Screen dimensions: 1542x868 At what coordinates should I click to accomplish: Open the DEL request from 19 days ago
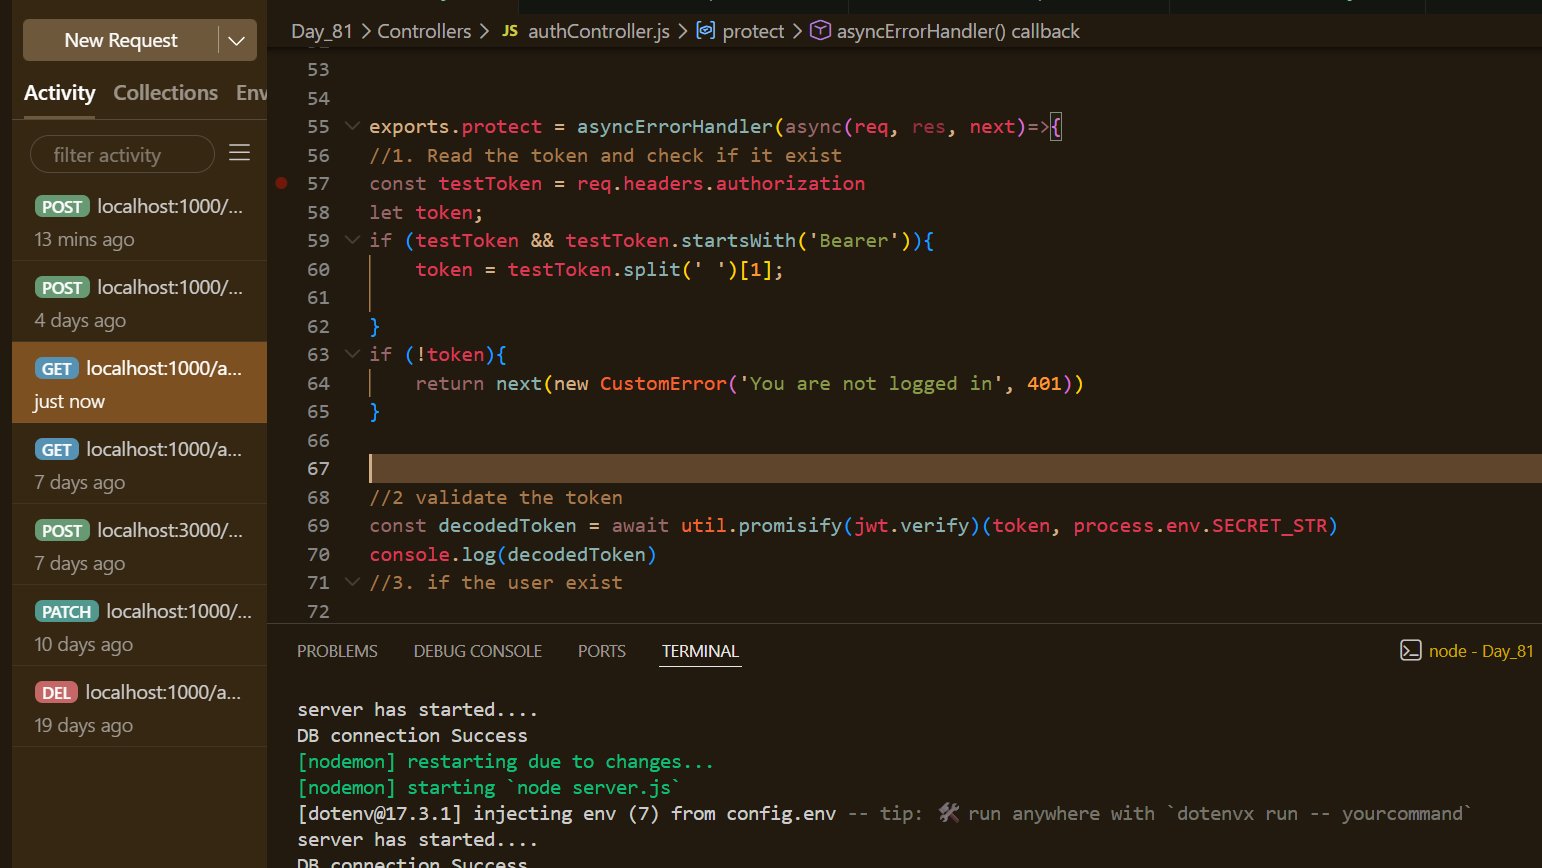point(139,707)
